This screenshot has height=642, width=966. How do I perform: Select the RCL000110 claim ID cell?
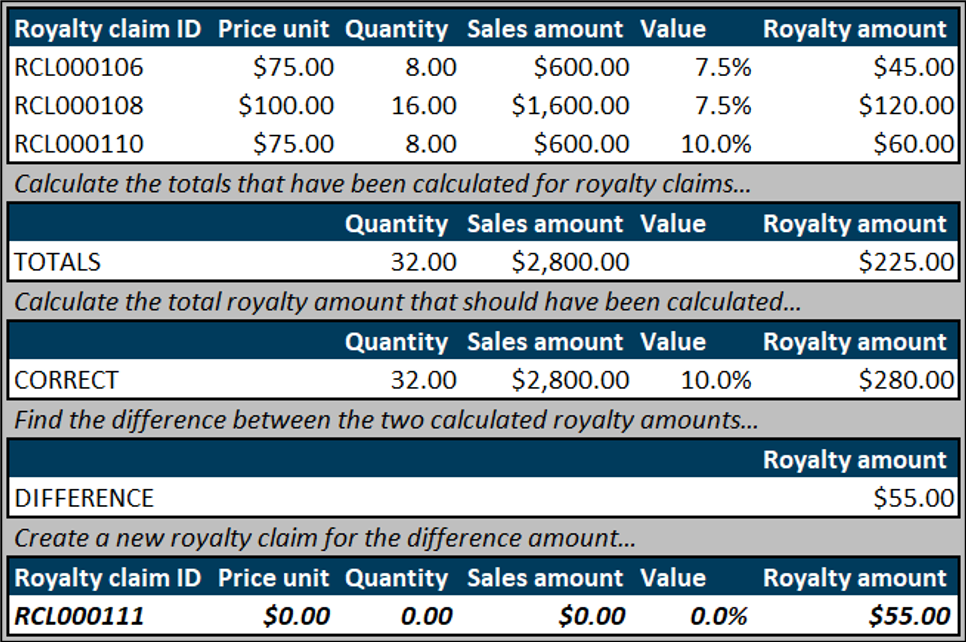(79, 143)
